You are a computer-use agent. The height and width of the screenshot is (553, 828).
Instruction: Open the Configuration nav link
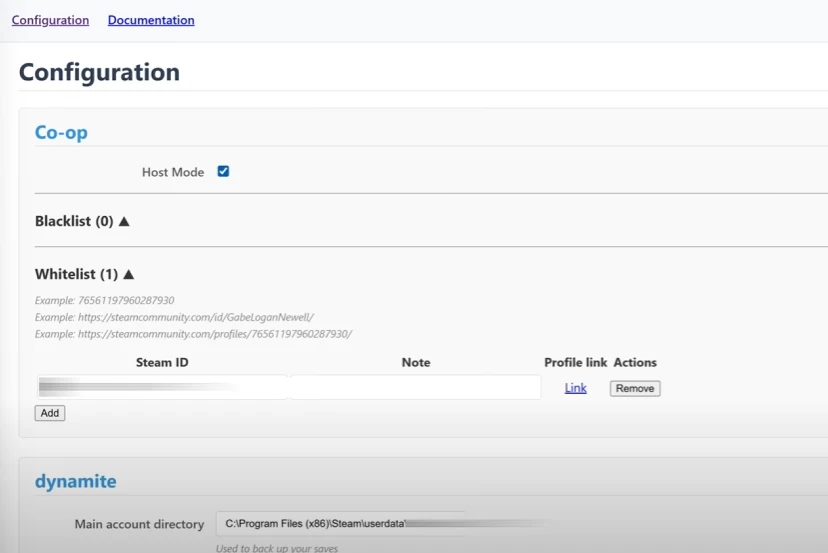pos(50,20)
